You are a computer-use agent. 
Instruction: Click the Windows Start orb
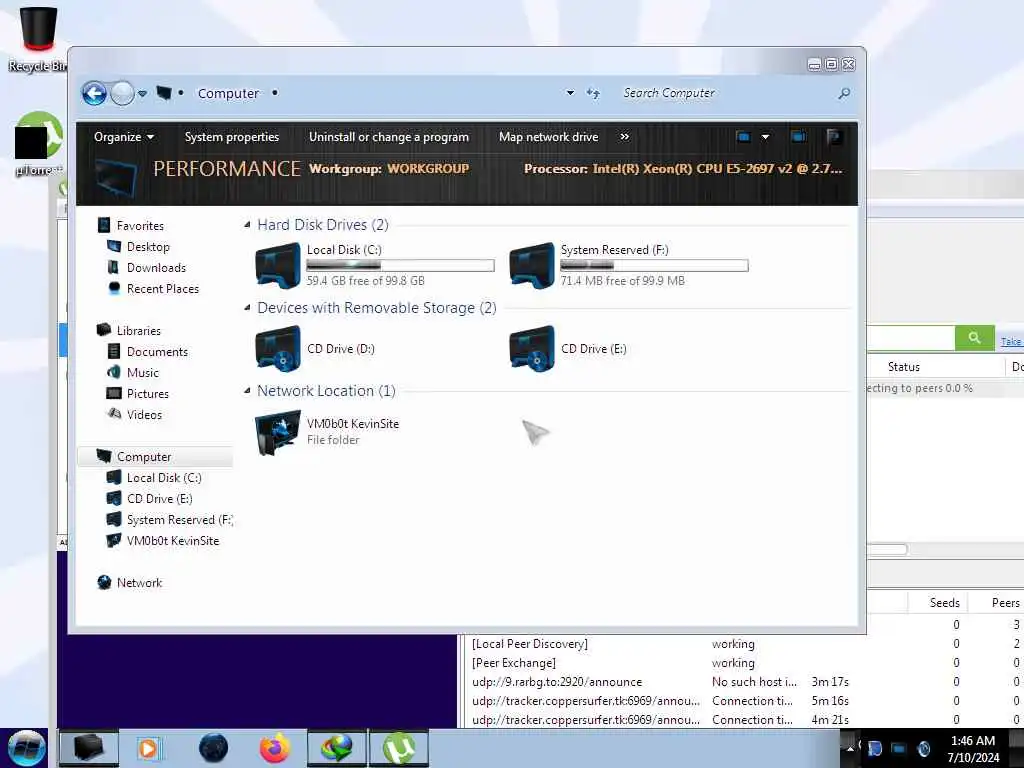[25, 748]
